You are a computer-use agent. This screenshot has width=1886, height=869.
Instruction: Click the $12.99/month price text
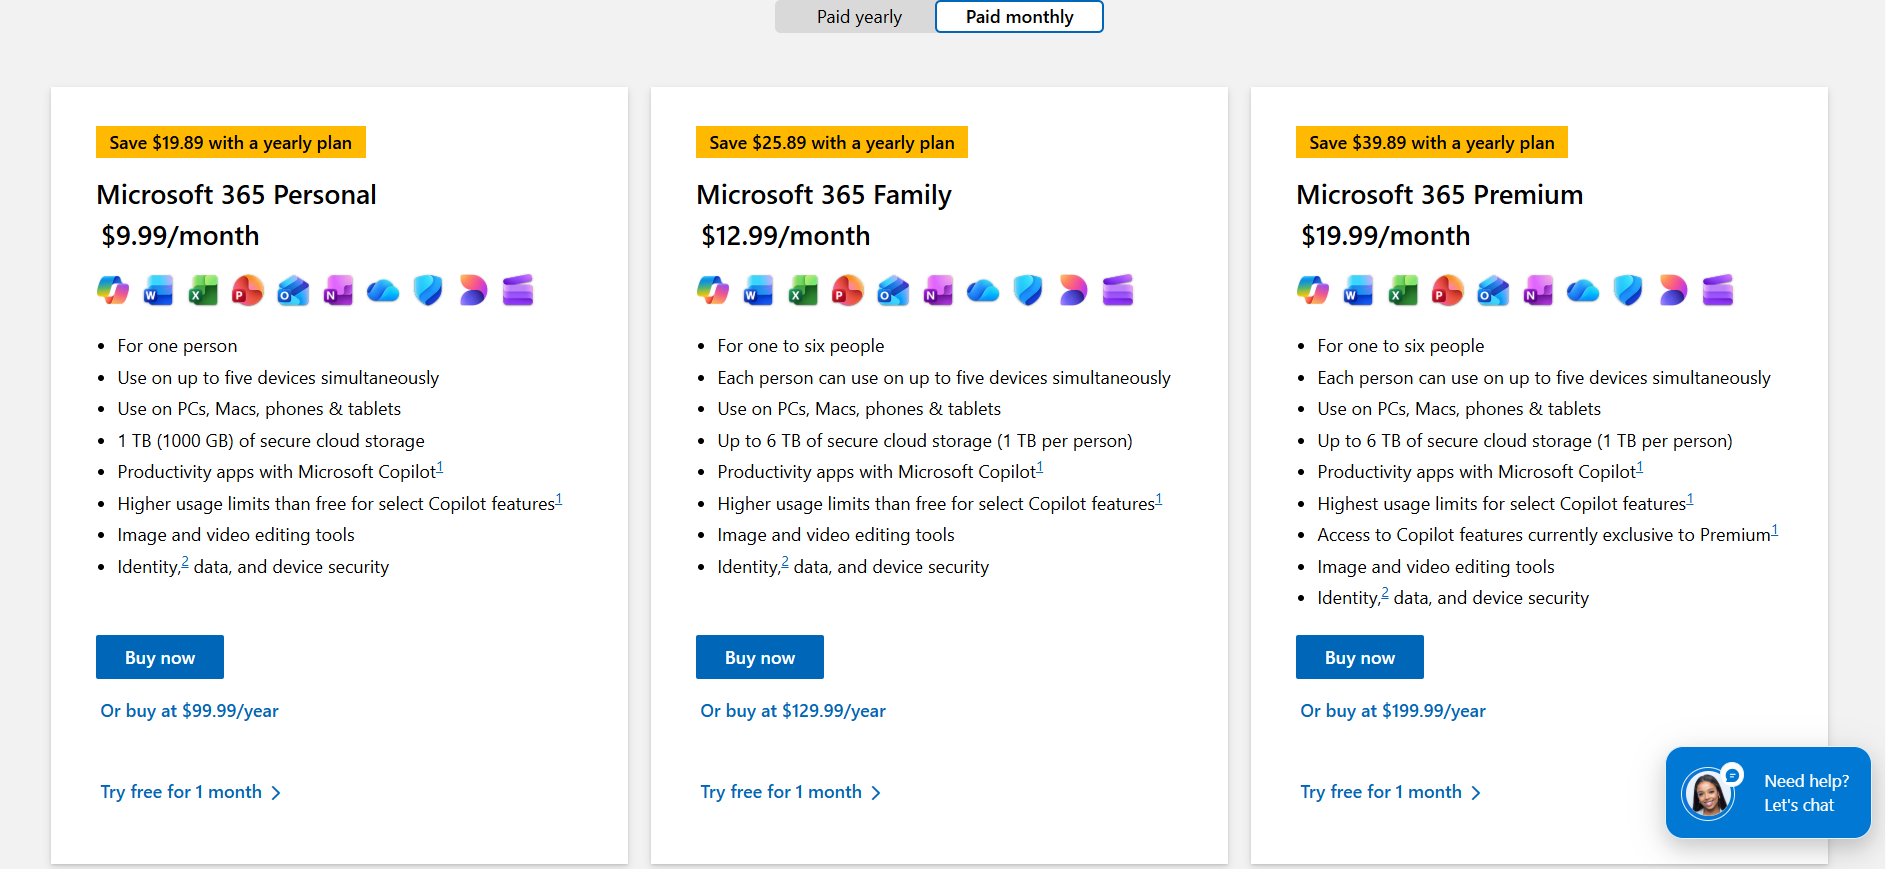tap(786, 236)
